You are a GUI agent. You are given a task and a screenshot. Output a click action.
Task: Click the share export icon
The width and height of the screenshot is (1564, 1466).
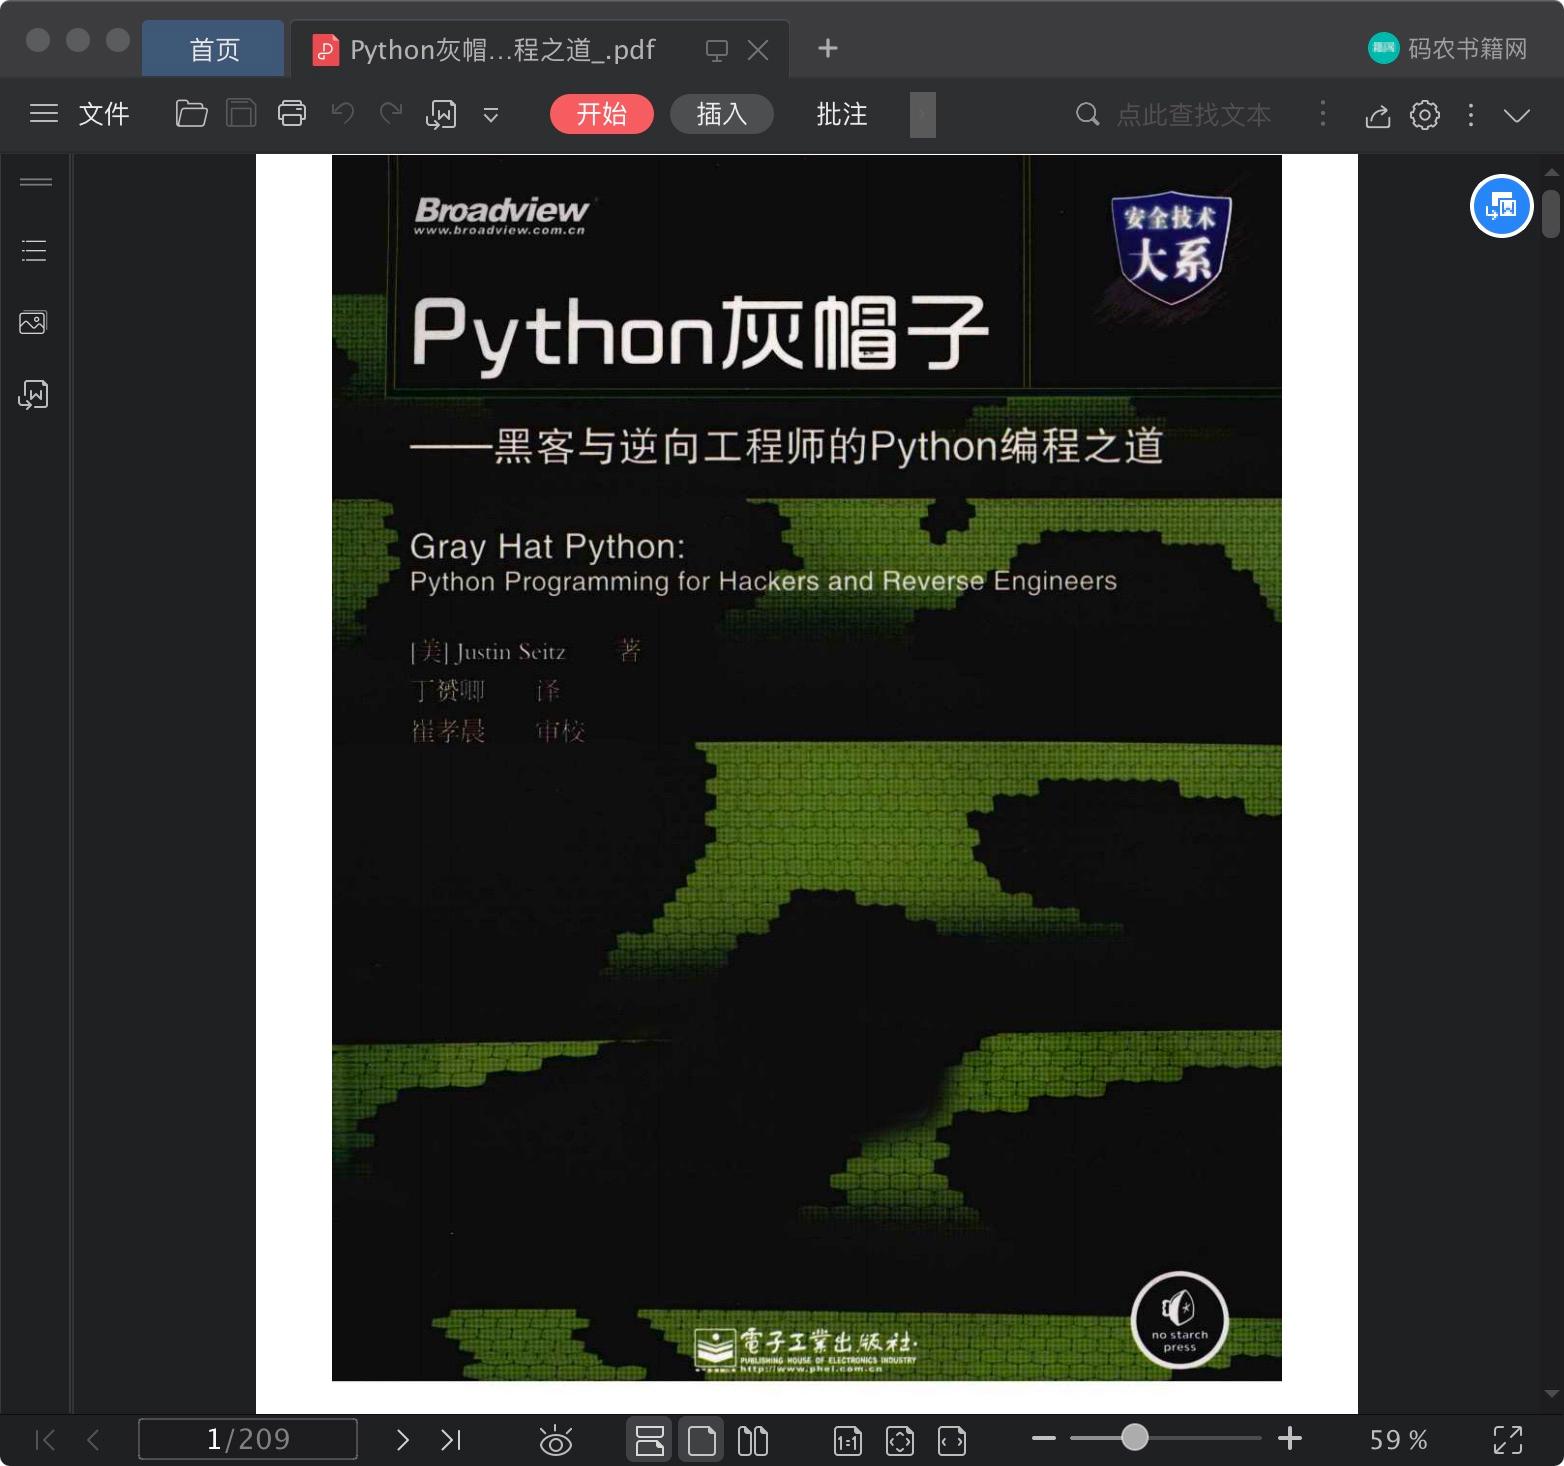pos(1378,115)
